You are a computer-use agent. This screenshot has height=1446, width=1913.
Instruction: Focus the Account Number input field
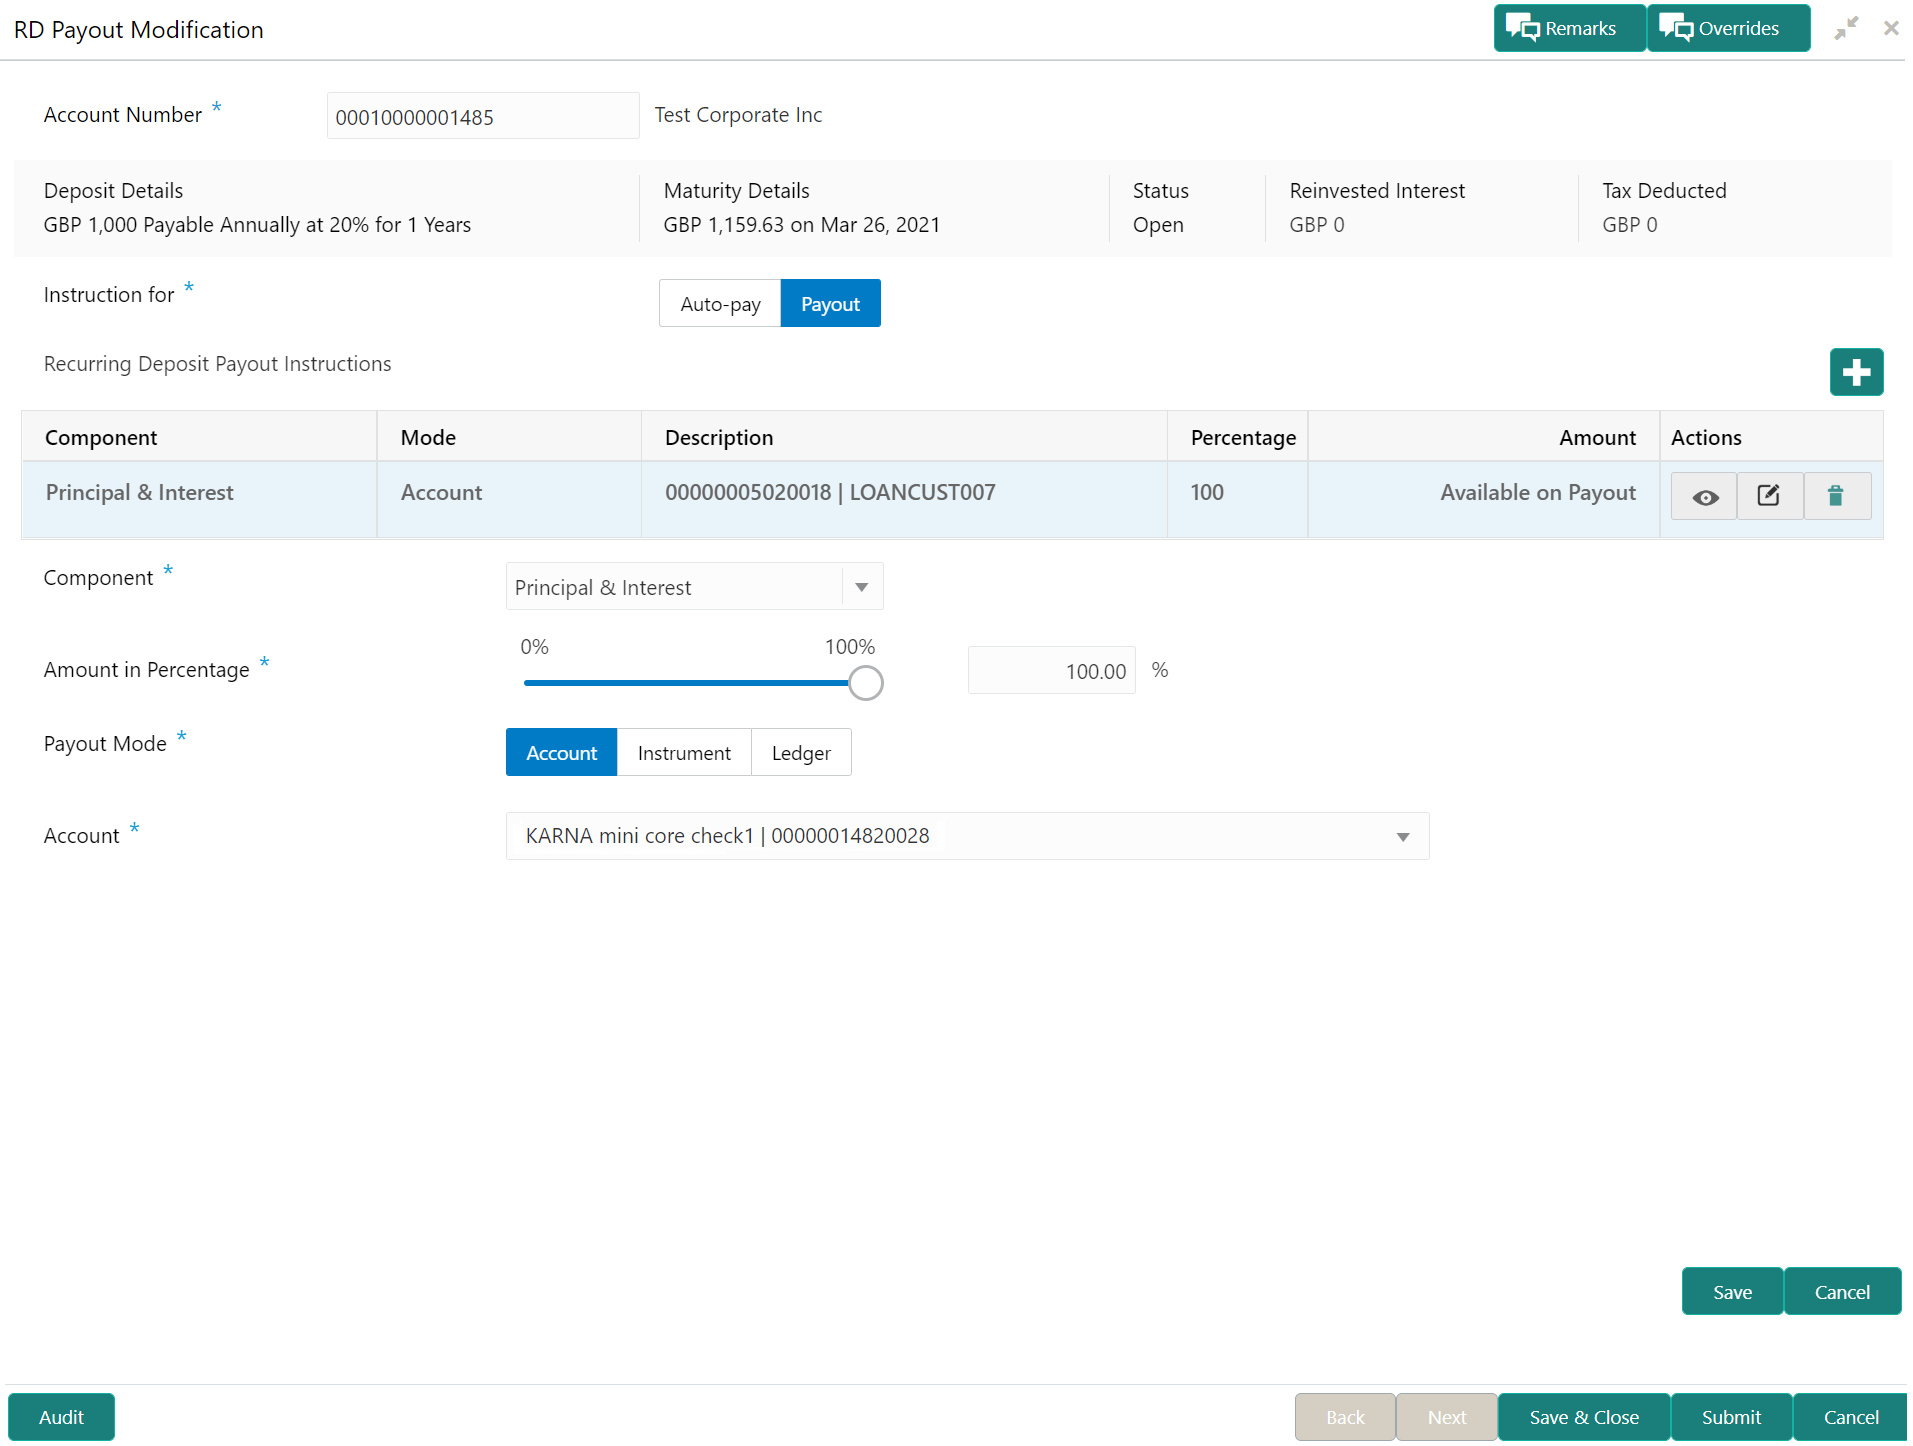pyautogui.click(x=483, y=116)
